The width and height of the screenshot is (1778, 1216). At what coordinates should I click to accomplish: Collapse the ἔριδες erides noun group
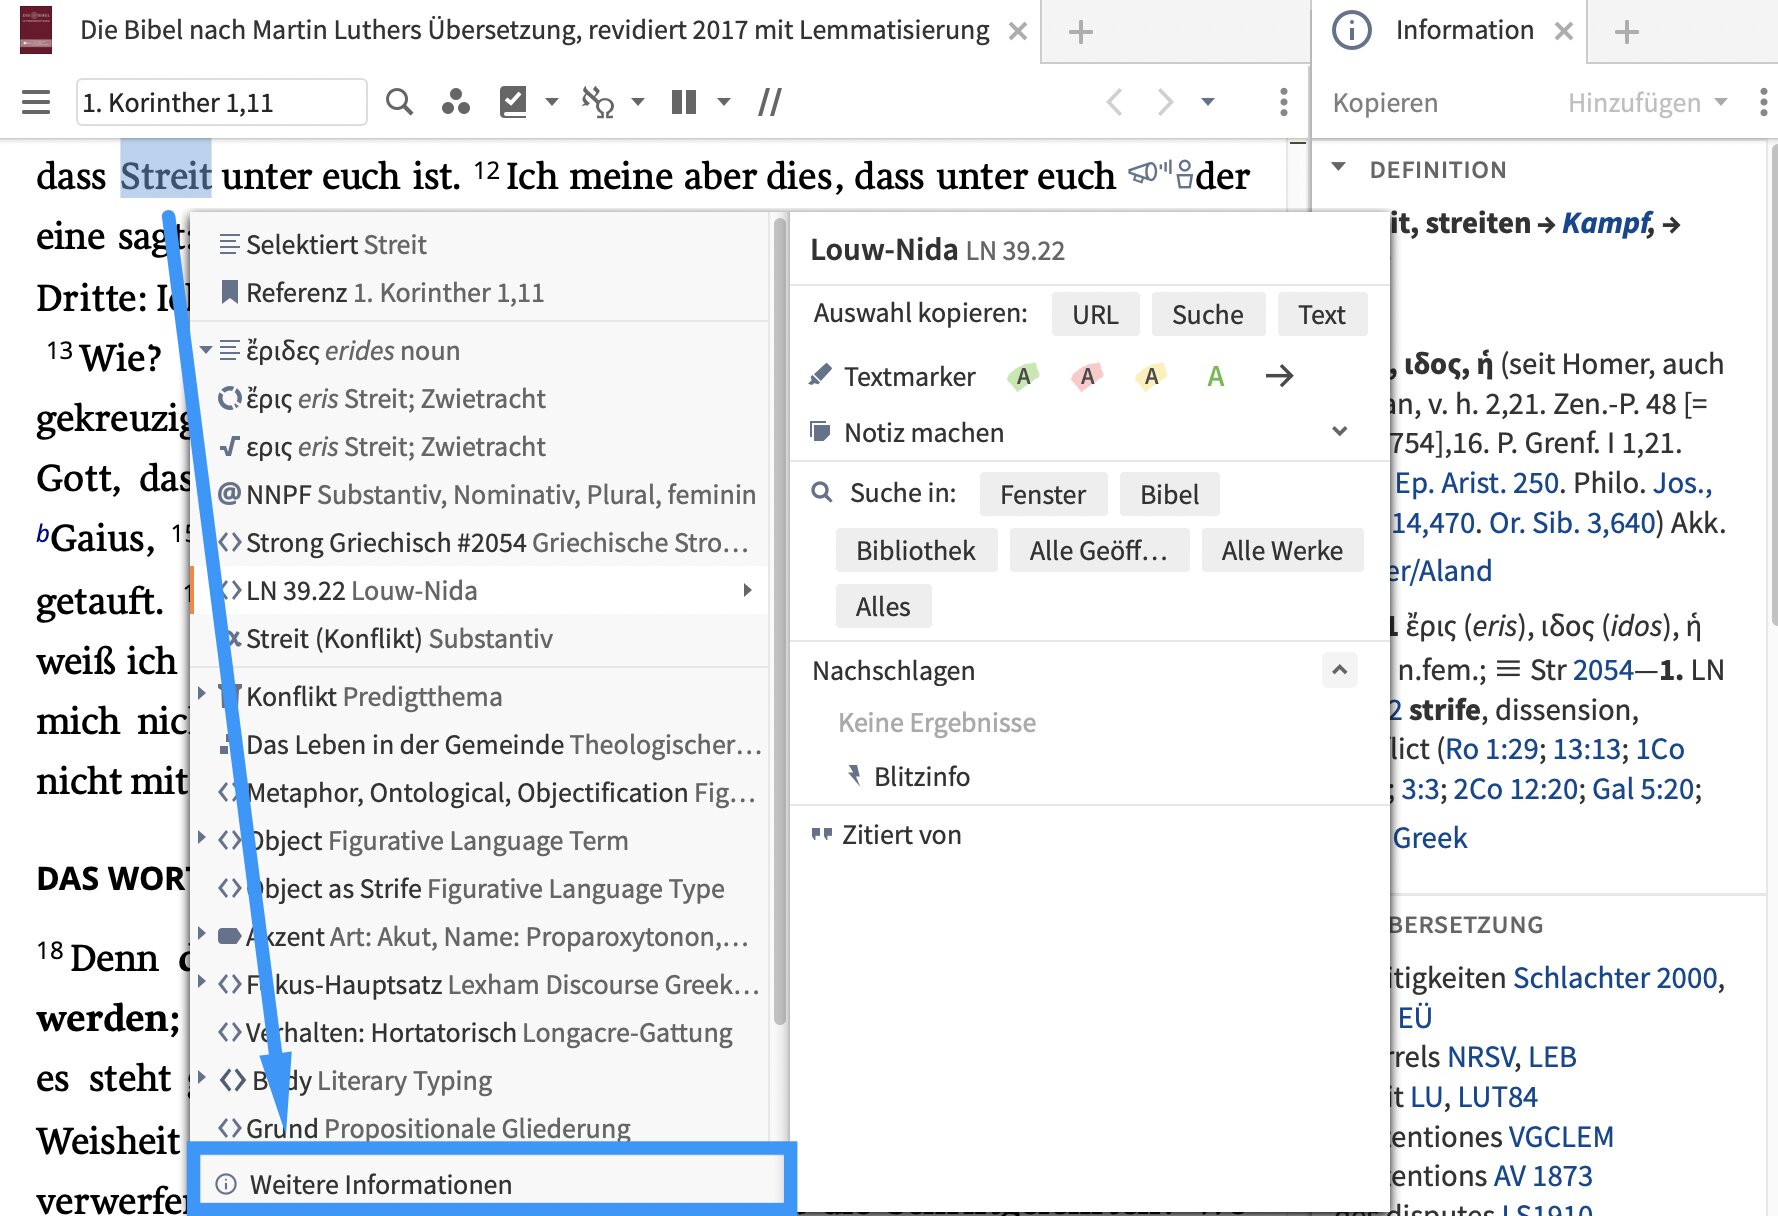tap(205, 350)
